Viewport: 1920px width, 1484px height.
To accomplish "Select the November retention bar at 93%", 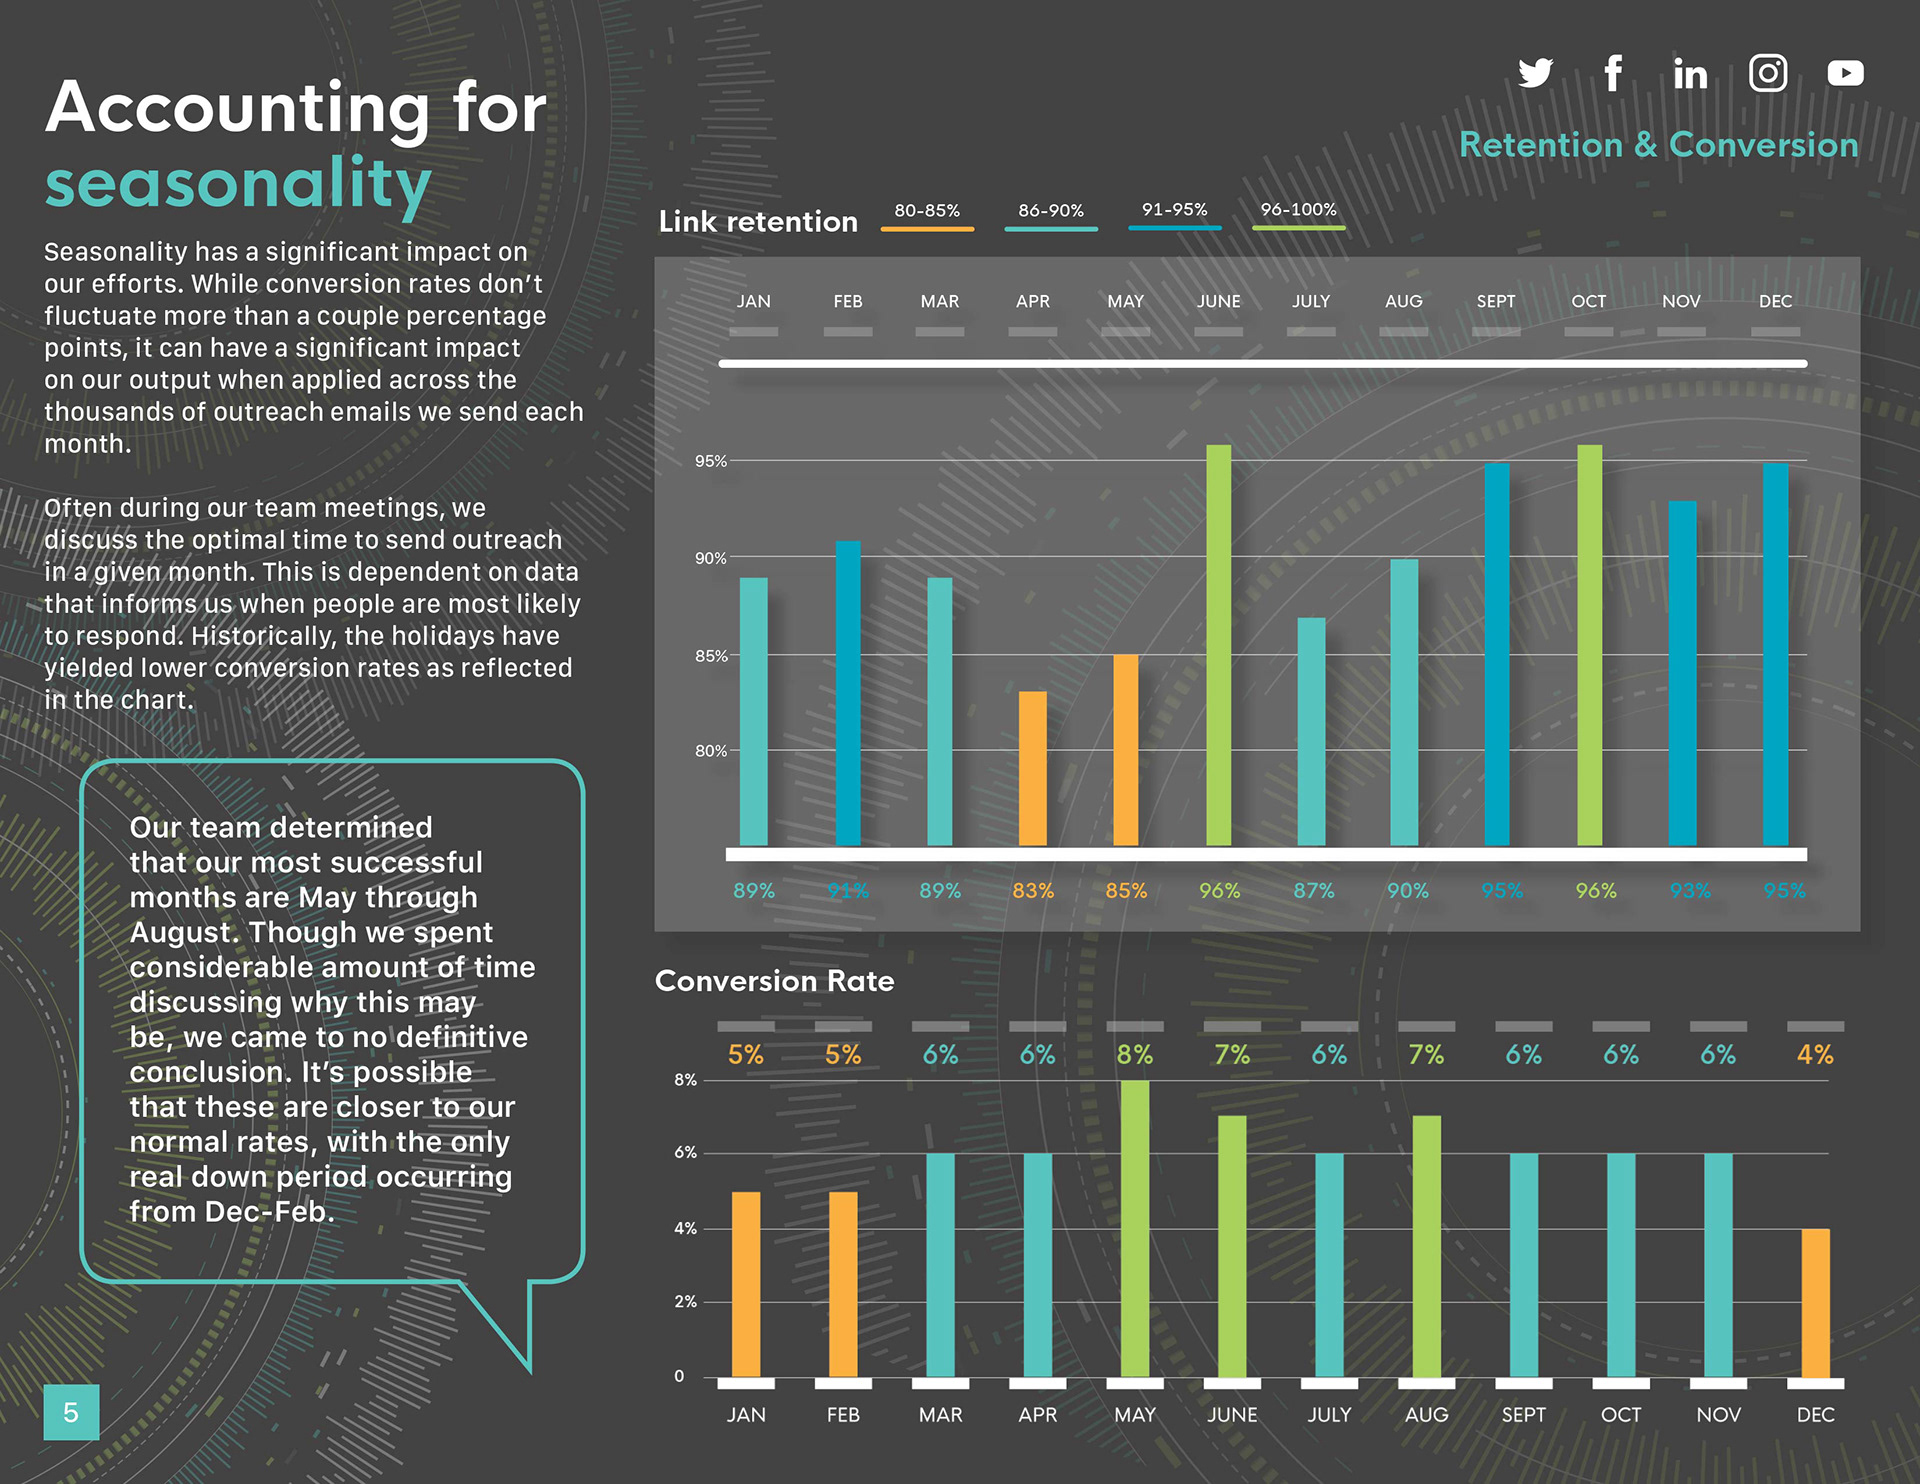I will pyautogui.click(x=1683, y=673).
